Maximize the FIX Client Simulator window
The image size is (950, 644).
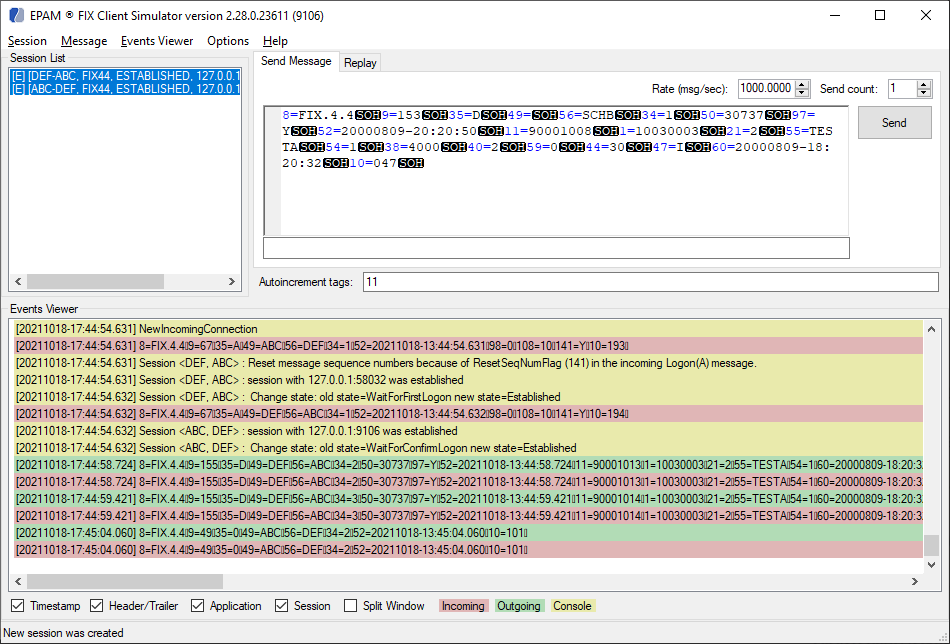pyautogui.click(x=880, y=15)
